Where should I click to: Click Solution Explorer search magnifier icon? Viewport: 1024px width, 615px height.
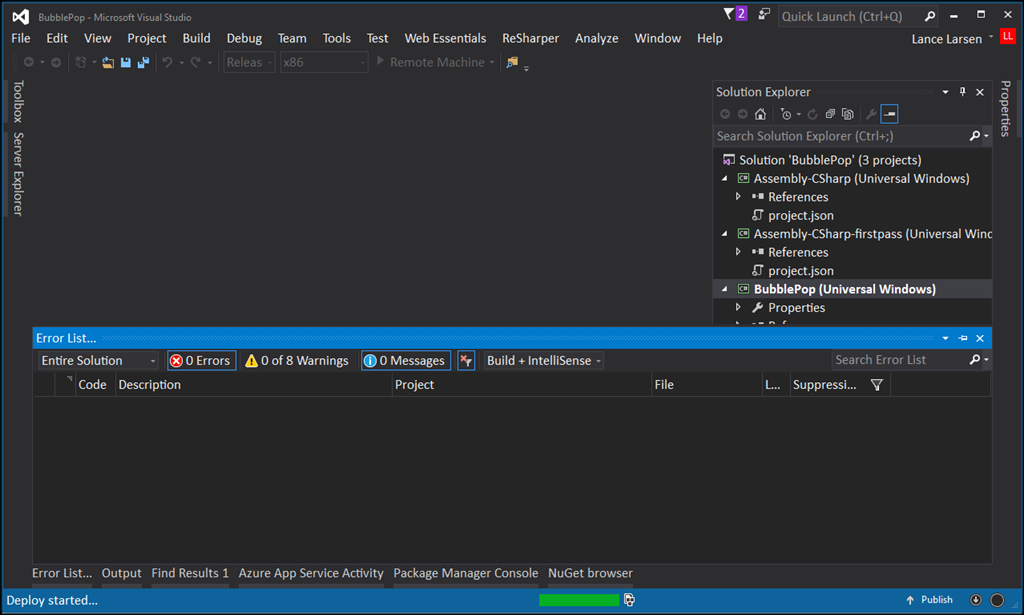click(975, 136)
